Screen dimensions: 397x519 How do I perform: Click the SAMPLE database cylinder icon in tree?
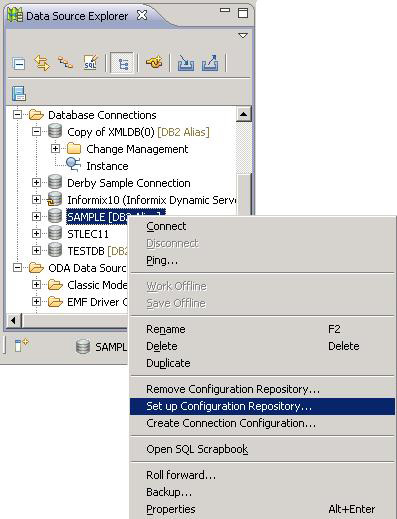[55, 216]
